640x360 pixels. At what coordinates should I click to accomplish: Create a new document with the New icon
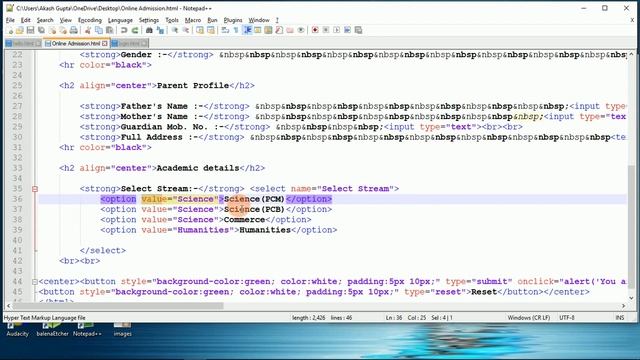click(9, 30)
